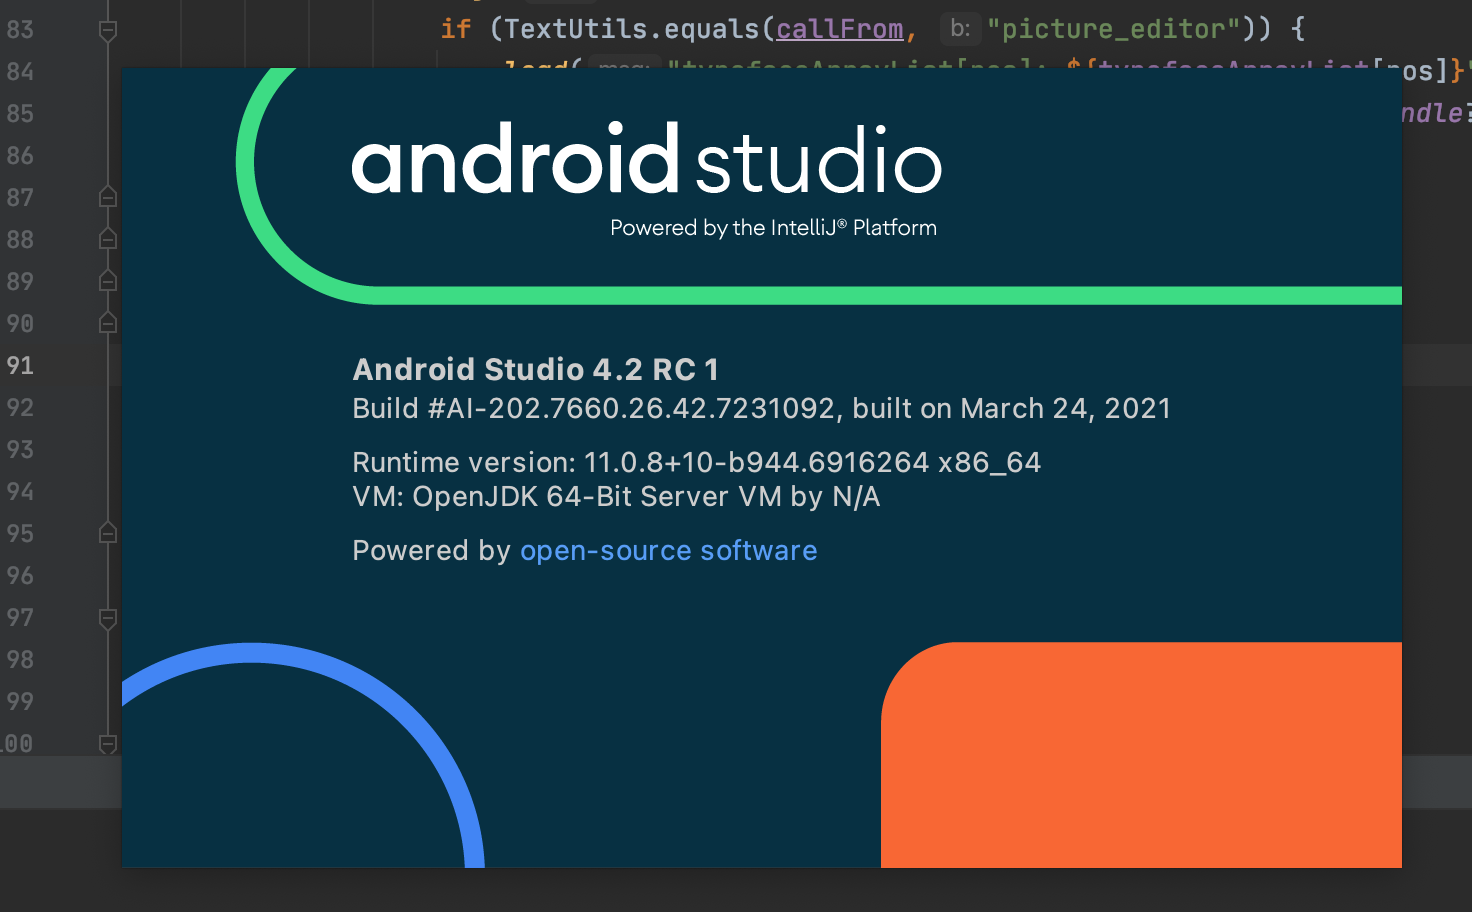Click the 'VM: OpenJDK 64-Bit Server VM' line
This screenshot has height=912, width=1472.
tap(616, 497)
